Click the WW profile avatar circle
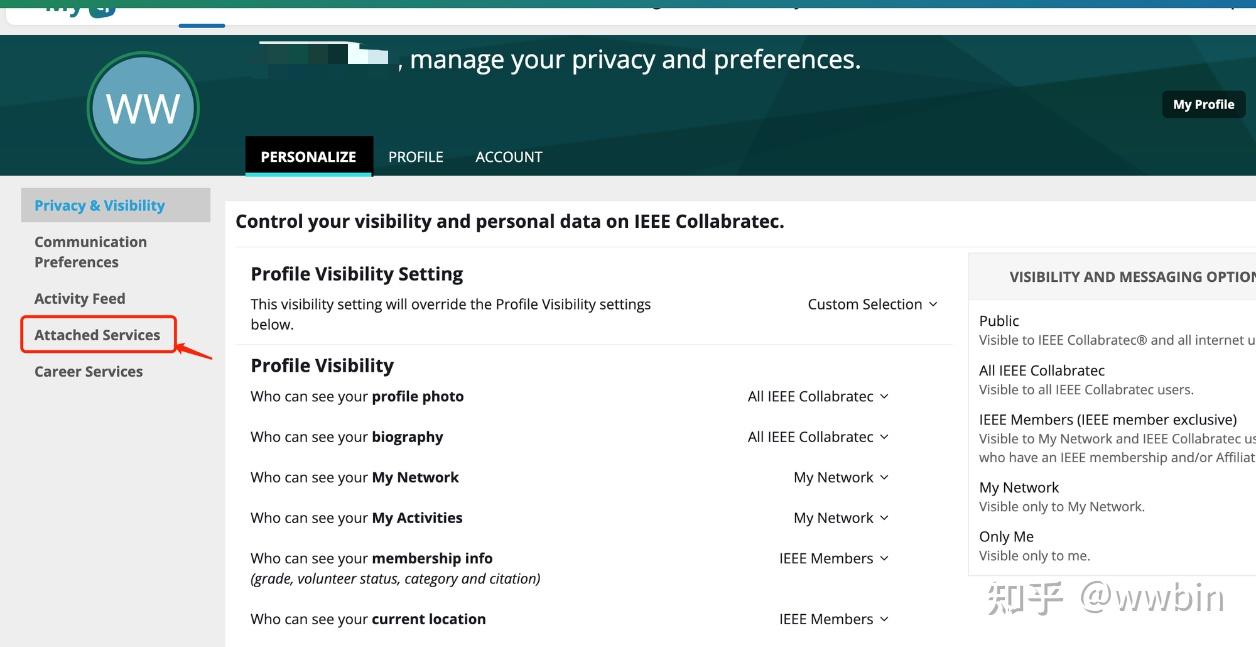The width and height of the screenshot is (1256, 647). coord(143,108)
